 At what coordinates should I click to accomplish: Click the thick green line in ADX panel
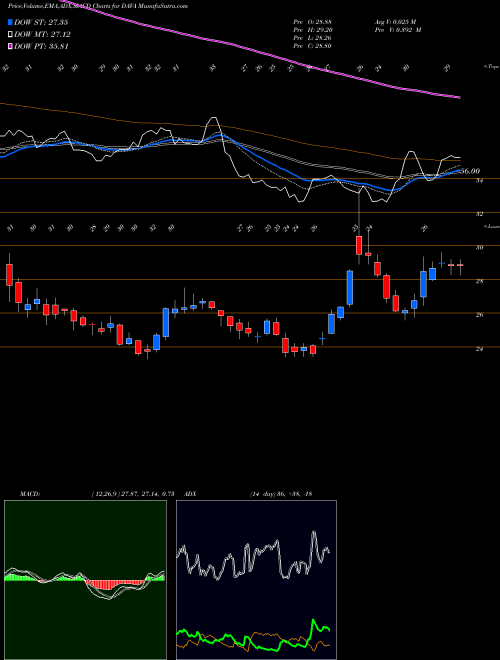pyautogui.click(x=253, y=635)
